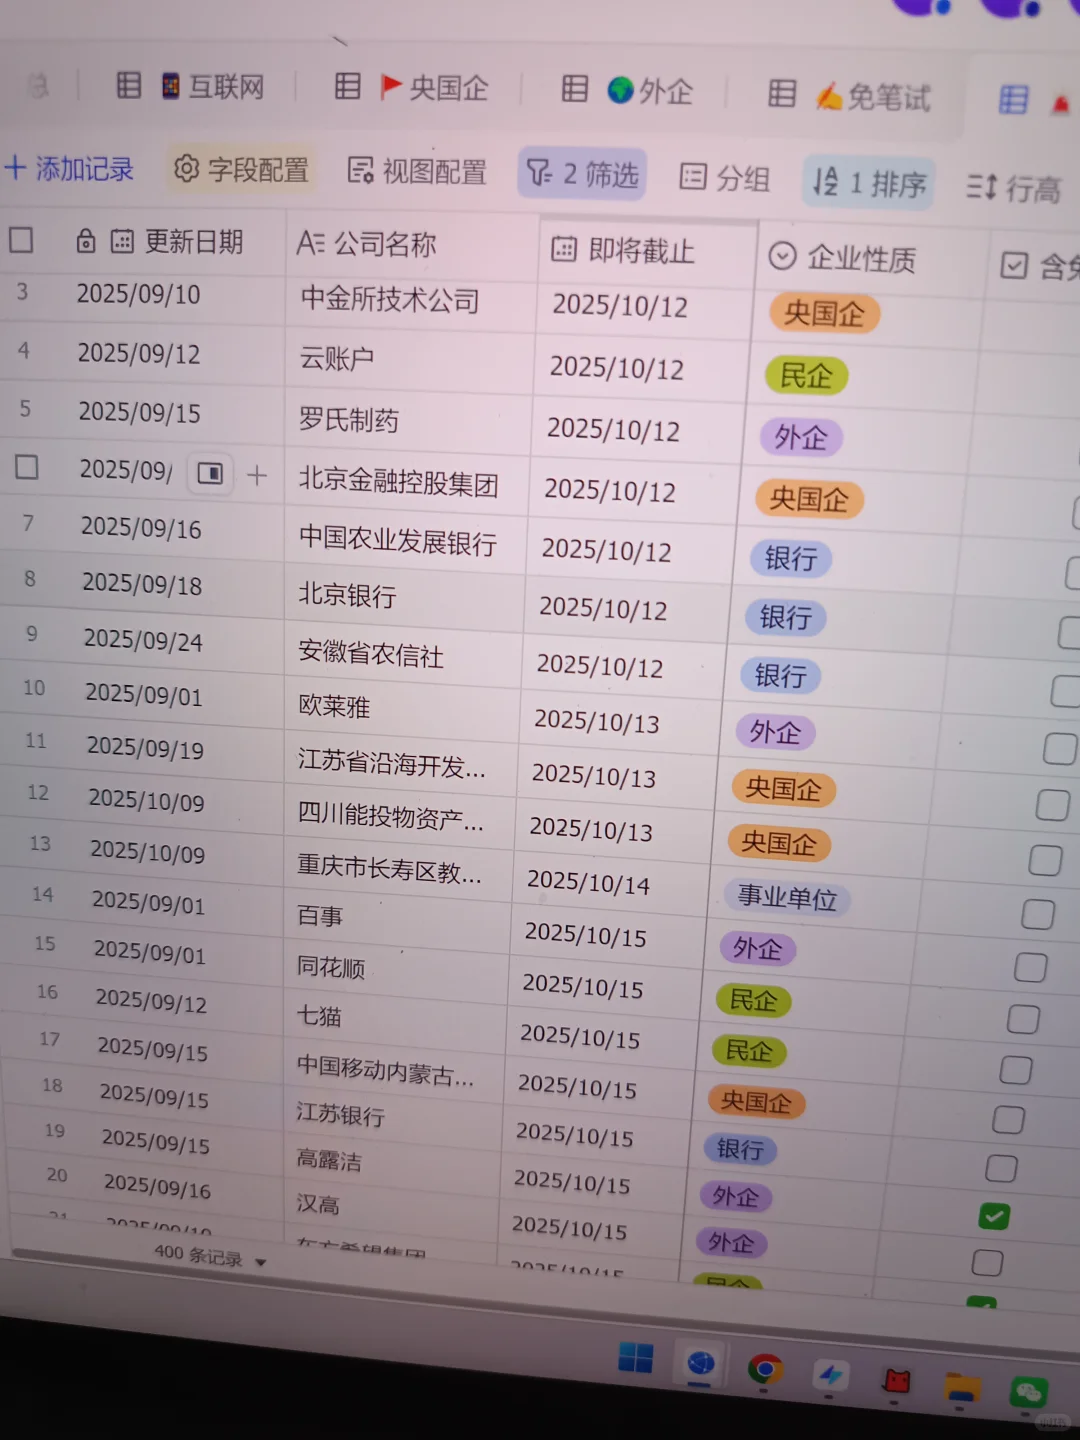Open the blue lightning app on taskbar
The height and width of the screenshot is (1440, 1080).
(x=830, y=1375)
